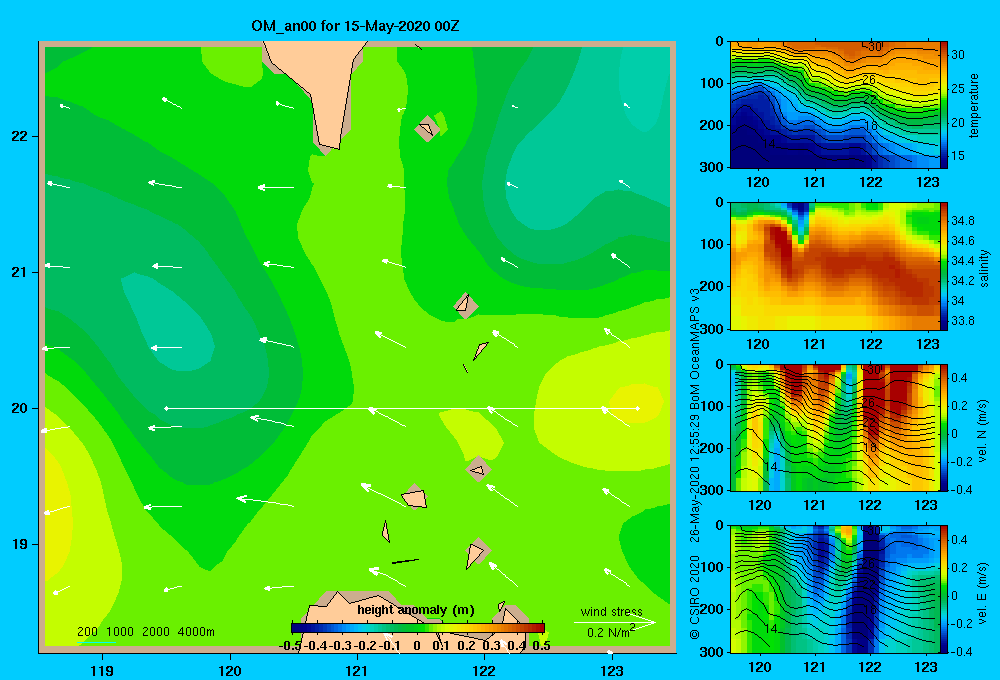Click the '30' temperature scale tick

coord(958,55)
